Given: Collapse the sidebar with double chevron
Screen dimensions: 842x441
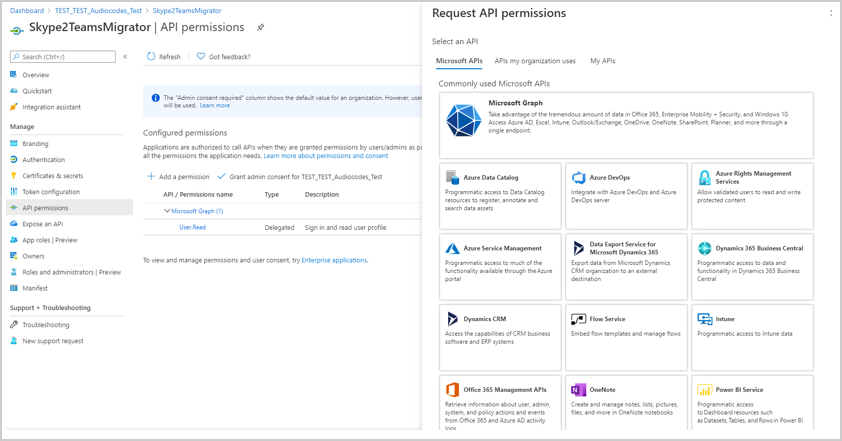Looking at the screenshot, I should click(125, 56).
